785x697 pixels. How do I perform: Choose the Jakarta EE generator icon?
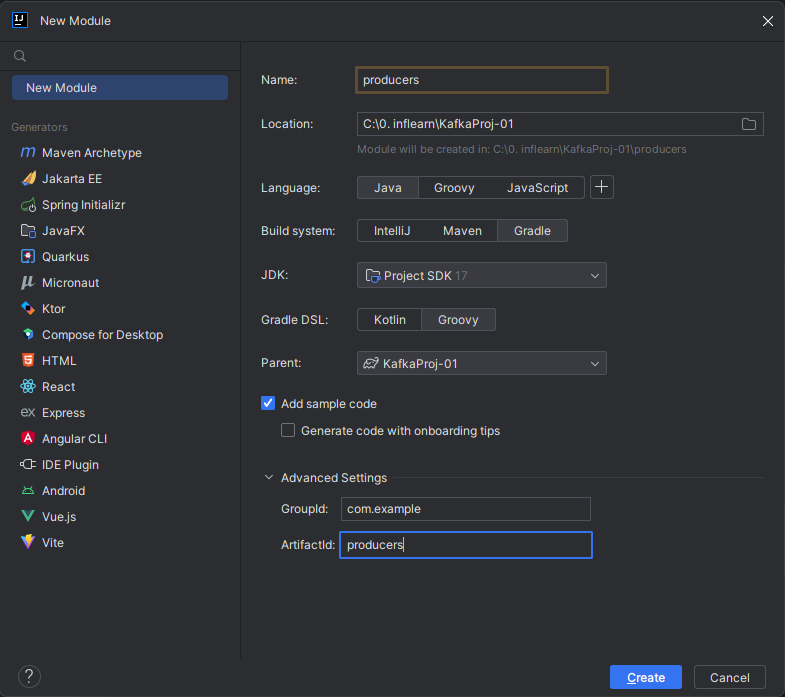tap(28, 178)
